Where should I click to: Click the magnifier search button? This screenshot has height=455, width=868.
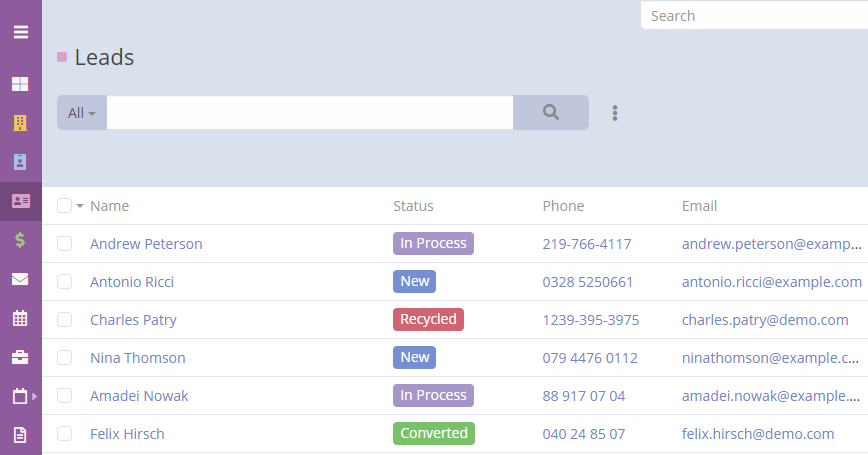click(x=551, y=112)
